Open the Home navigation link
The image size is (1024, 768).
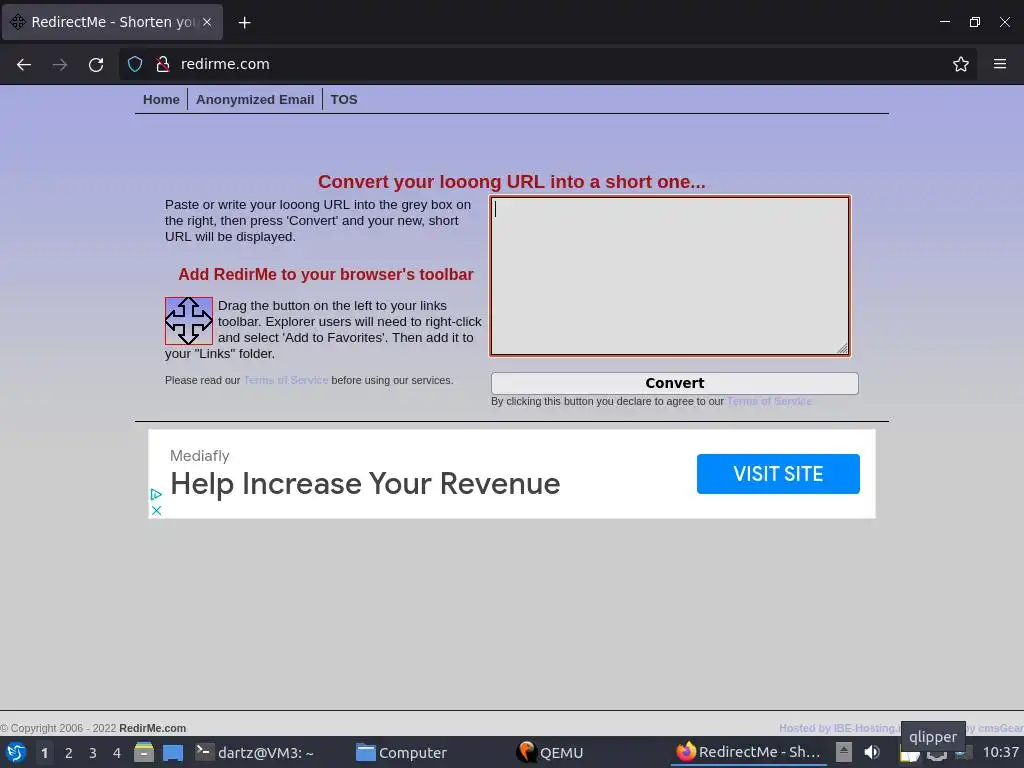(161, 99)
